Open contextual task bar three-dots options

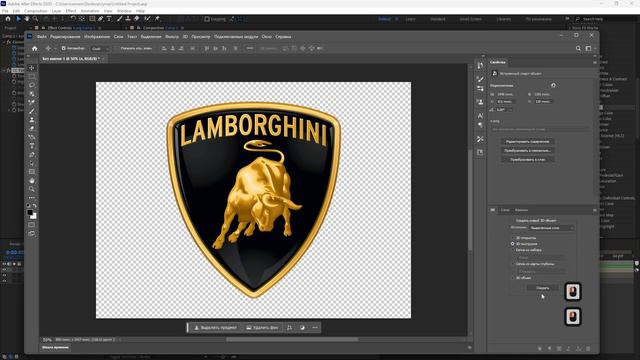tap(315, 327)
